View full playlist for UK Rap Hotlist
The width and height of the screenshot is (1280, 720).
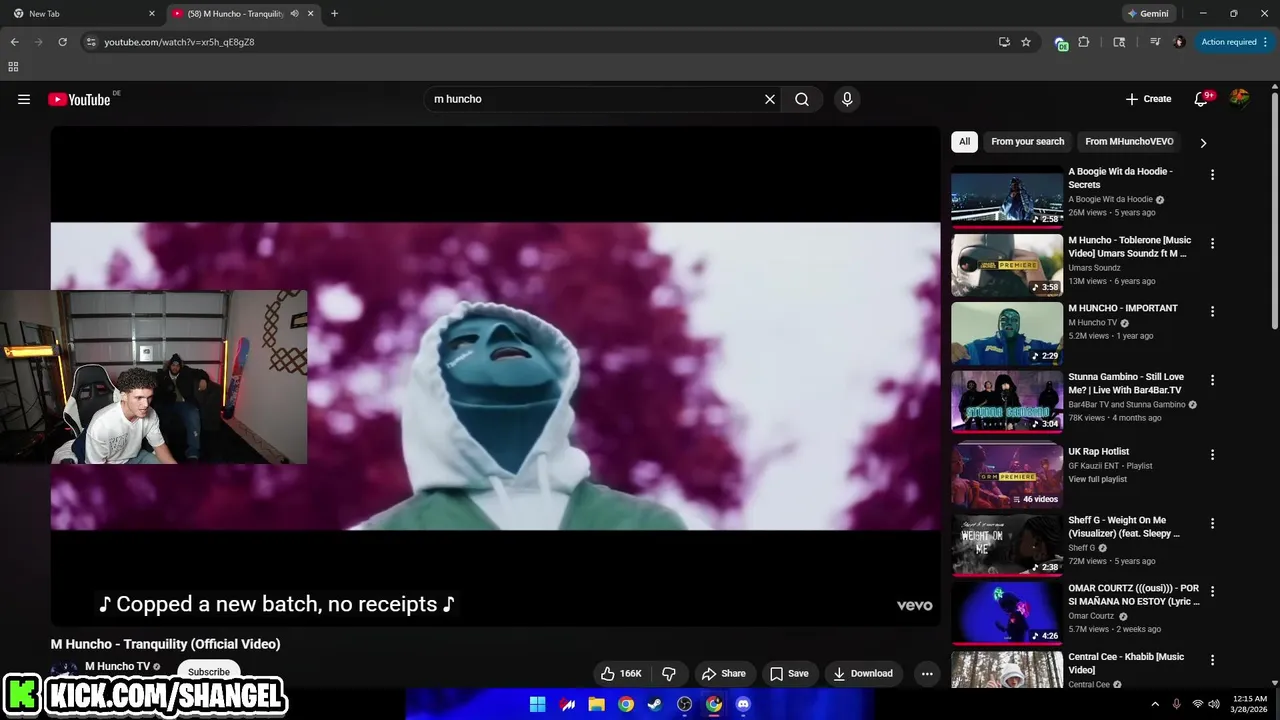1097,479
